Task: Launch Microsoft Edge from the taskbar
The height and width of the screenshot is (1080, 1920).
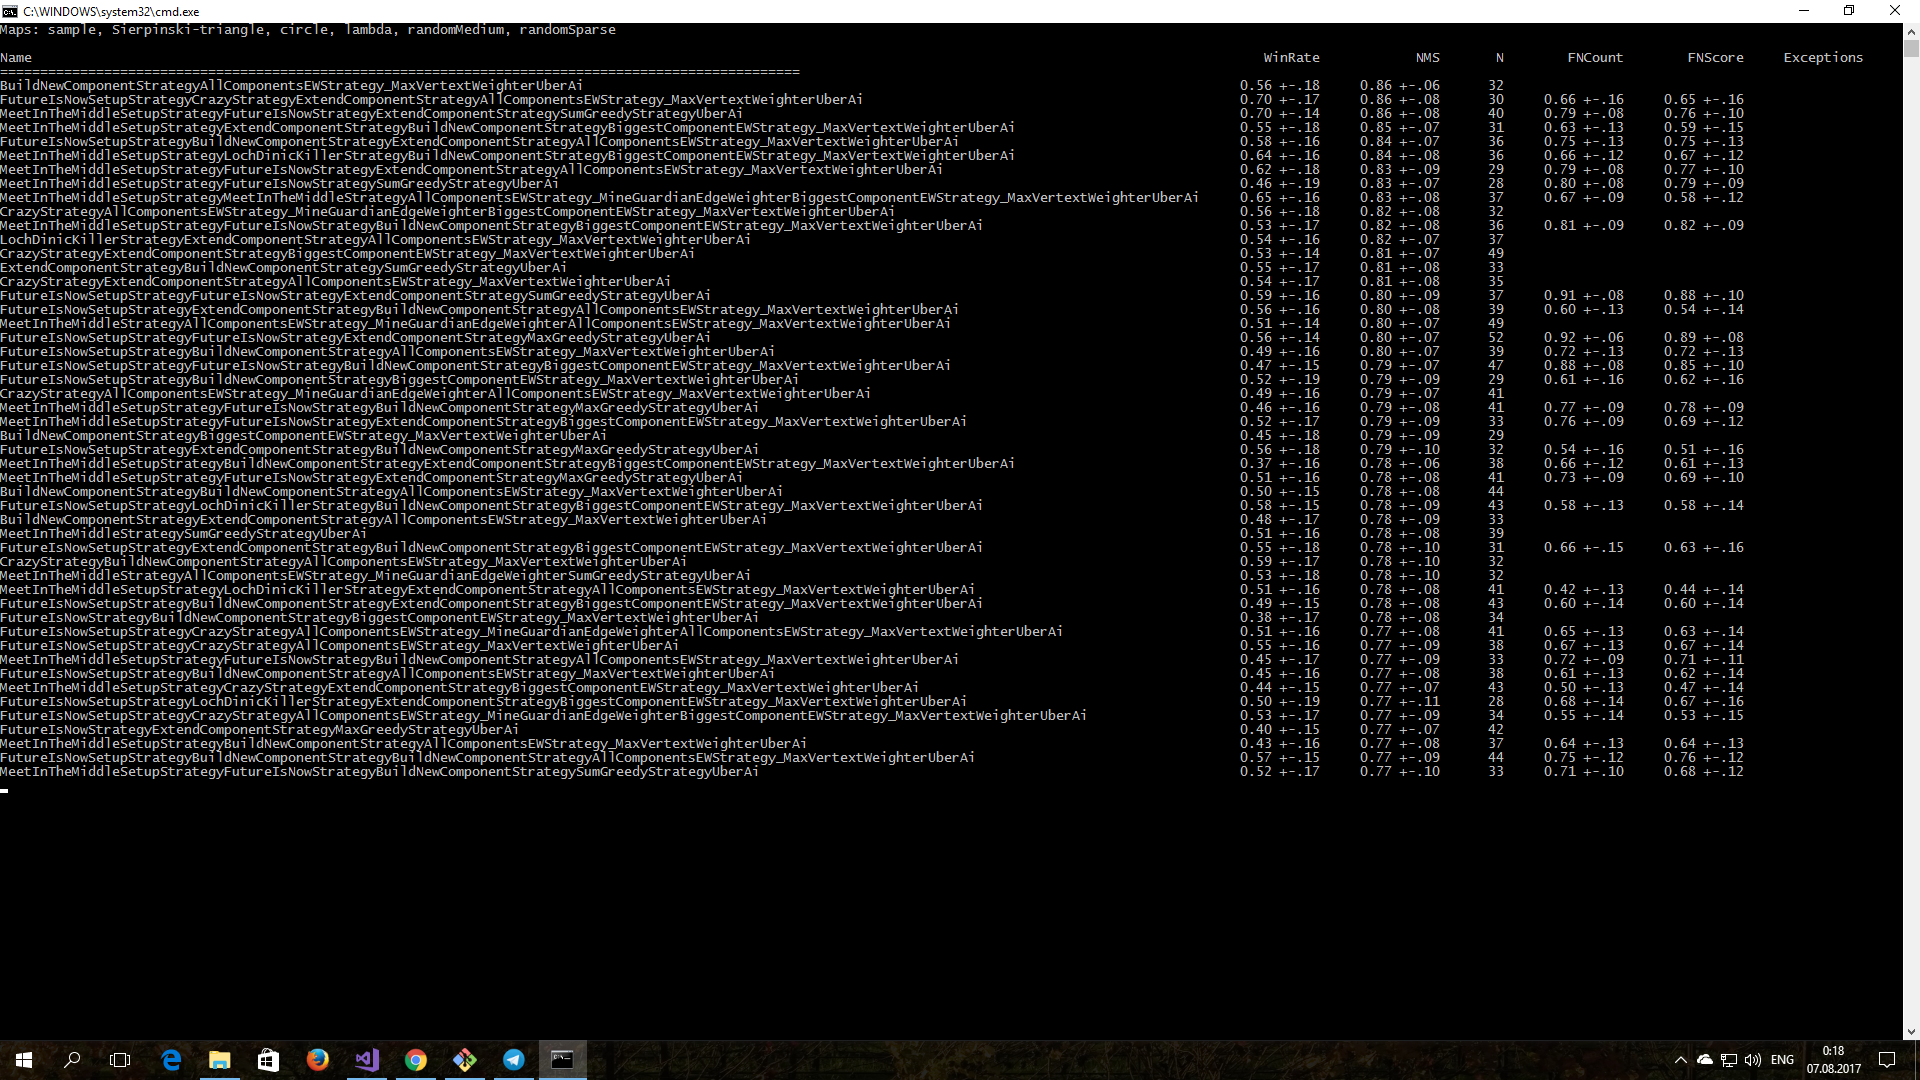Action: [171, 1060]
